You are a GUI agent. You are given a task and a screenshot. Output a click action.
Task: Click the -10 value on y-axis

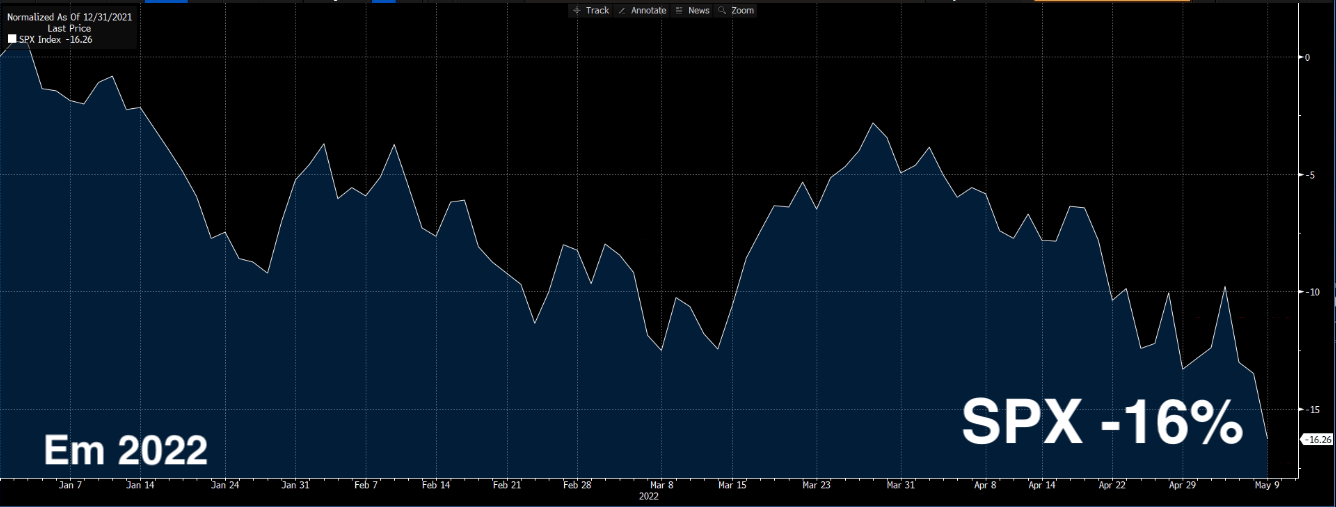pyautogui.click(x=1310, y=292)
